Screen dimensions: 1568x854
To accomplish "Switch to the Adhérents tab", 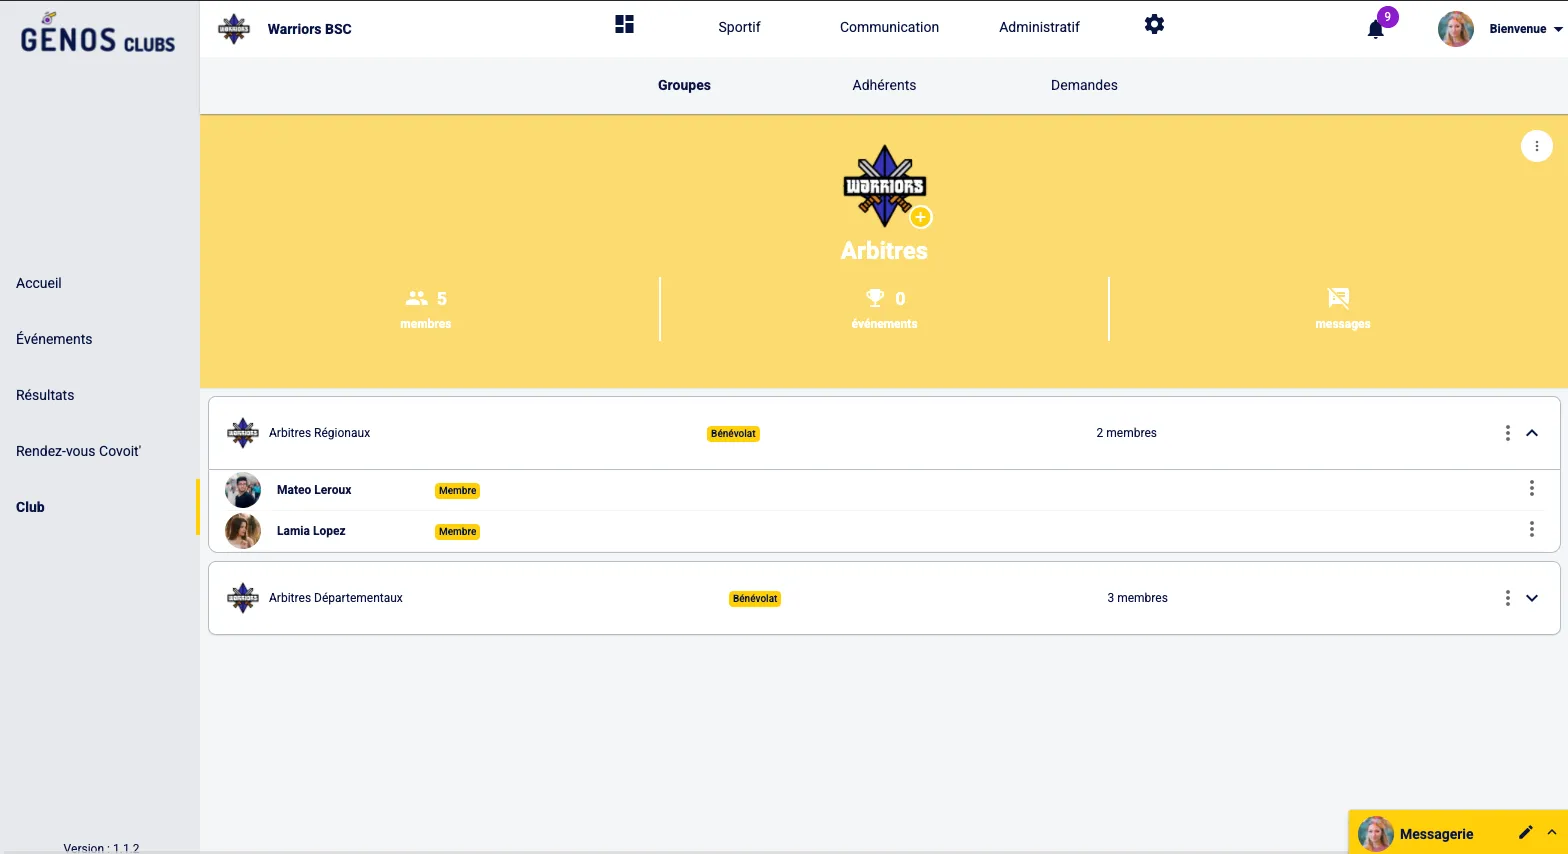I will pyautogui.click(x=884, y=85).
